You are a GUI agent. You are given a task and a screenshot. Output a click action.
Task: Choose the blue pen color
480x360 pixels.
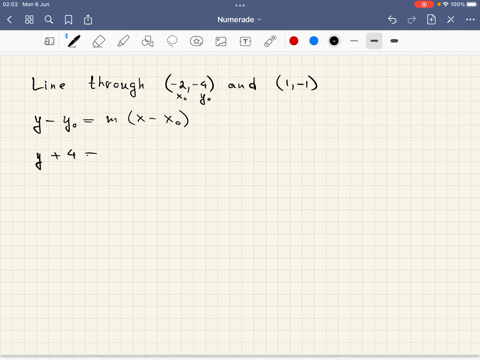314,41
